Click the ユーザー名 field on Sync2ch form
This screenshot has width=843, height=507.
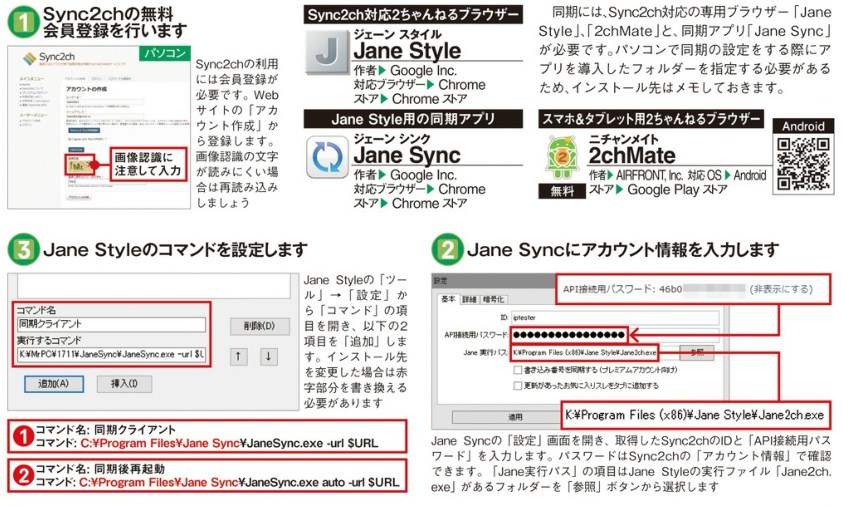pyautogui.click(x=105, y=102)
